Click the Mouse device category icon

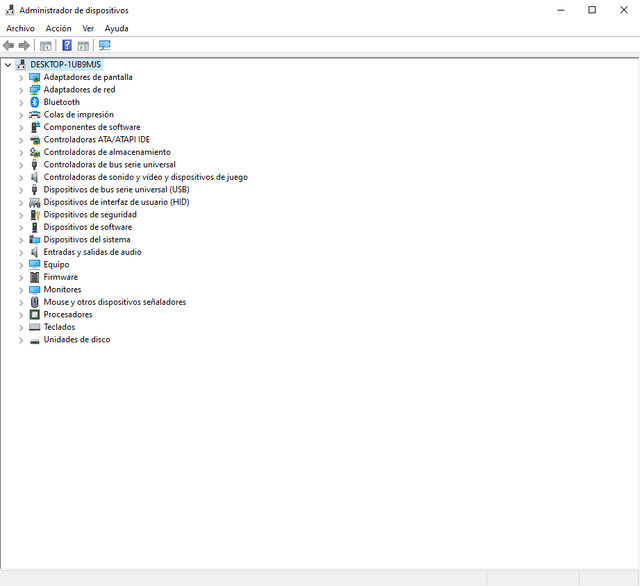[x=35, y=302]
